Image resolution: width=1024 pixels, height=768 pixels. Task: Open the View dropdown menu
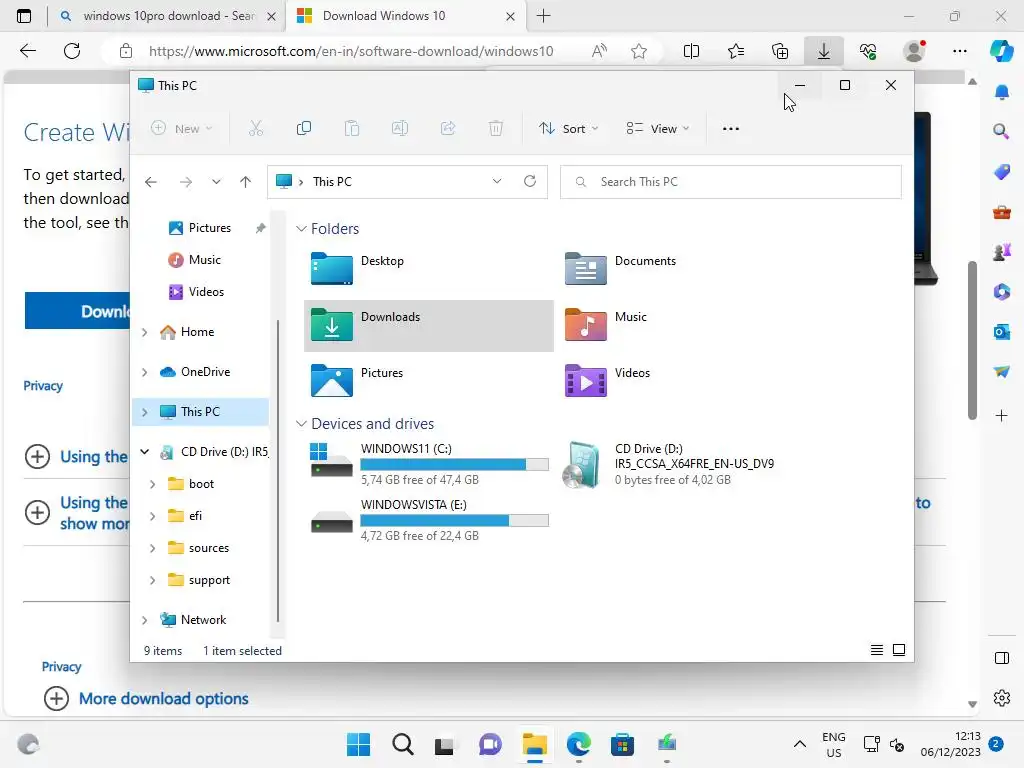[x=658, y=129]
